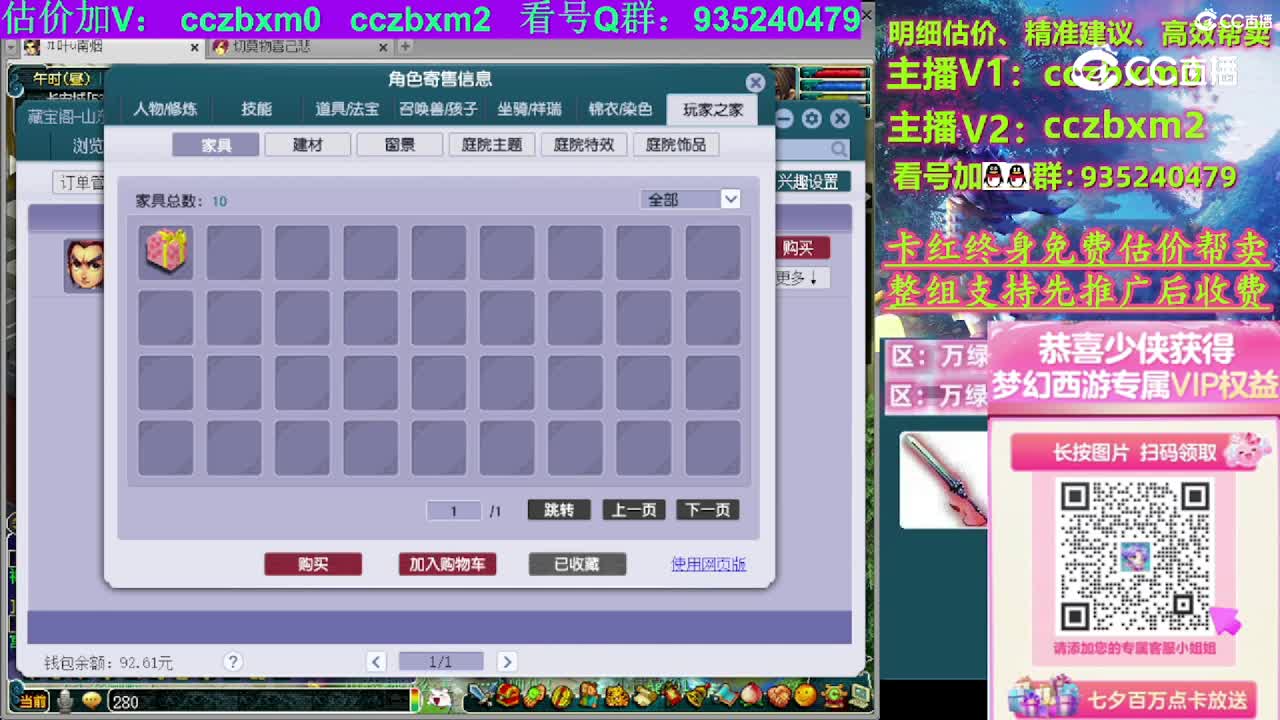Open the 使用网页版 link
This screenshot has width=1280, height=720.
[x=708, y=564]
